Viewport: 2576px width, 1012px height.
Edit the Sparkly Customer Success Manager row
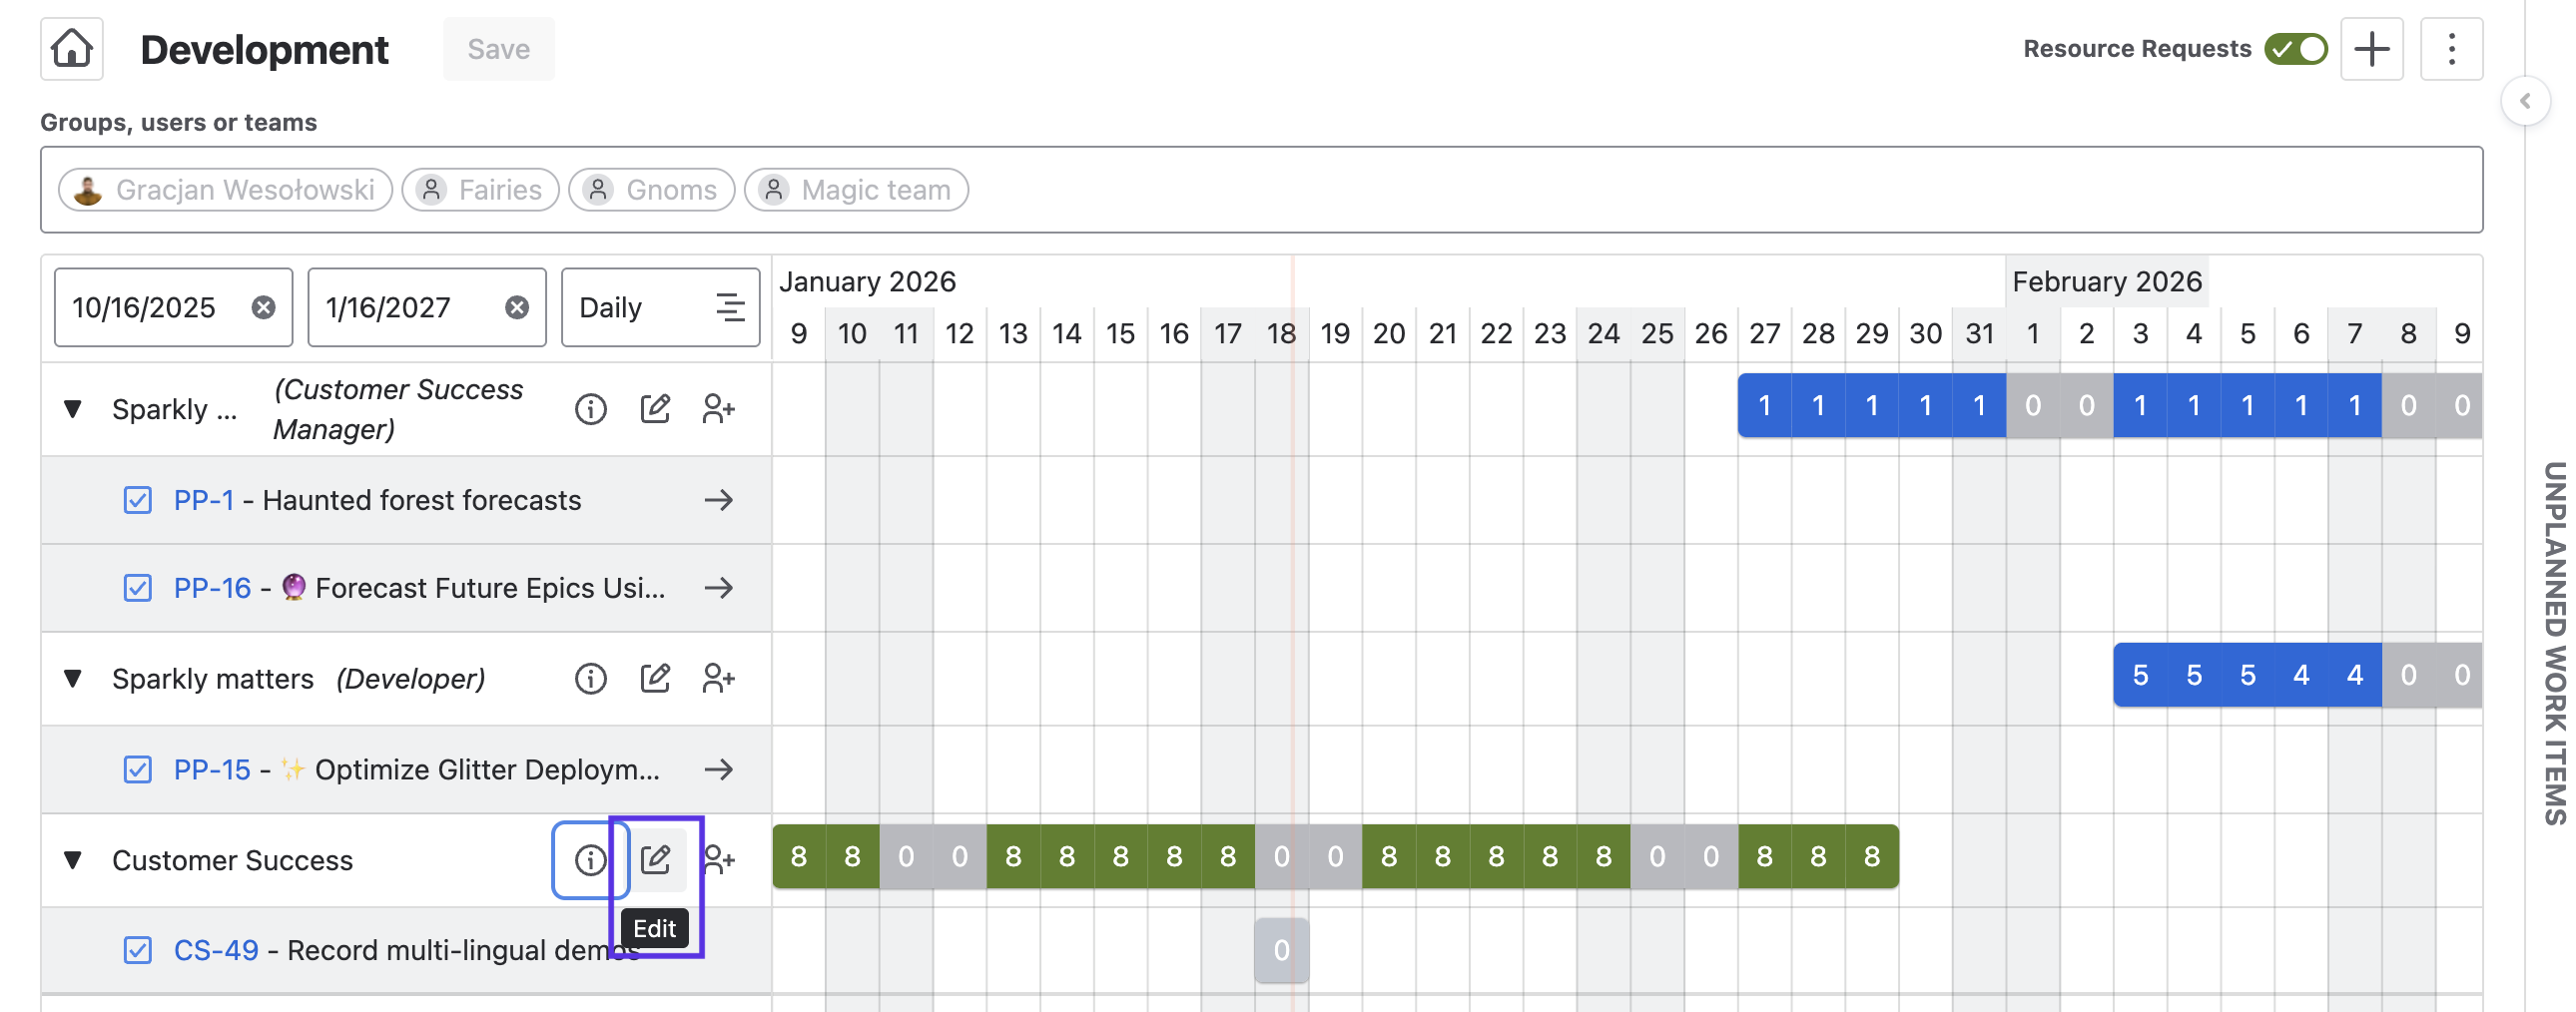pyautogui.click(x=655, y=408)
